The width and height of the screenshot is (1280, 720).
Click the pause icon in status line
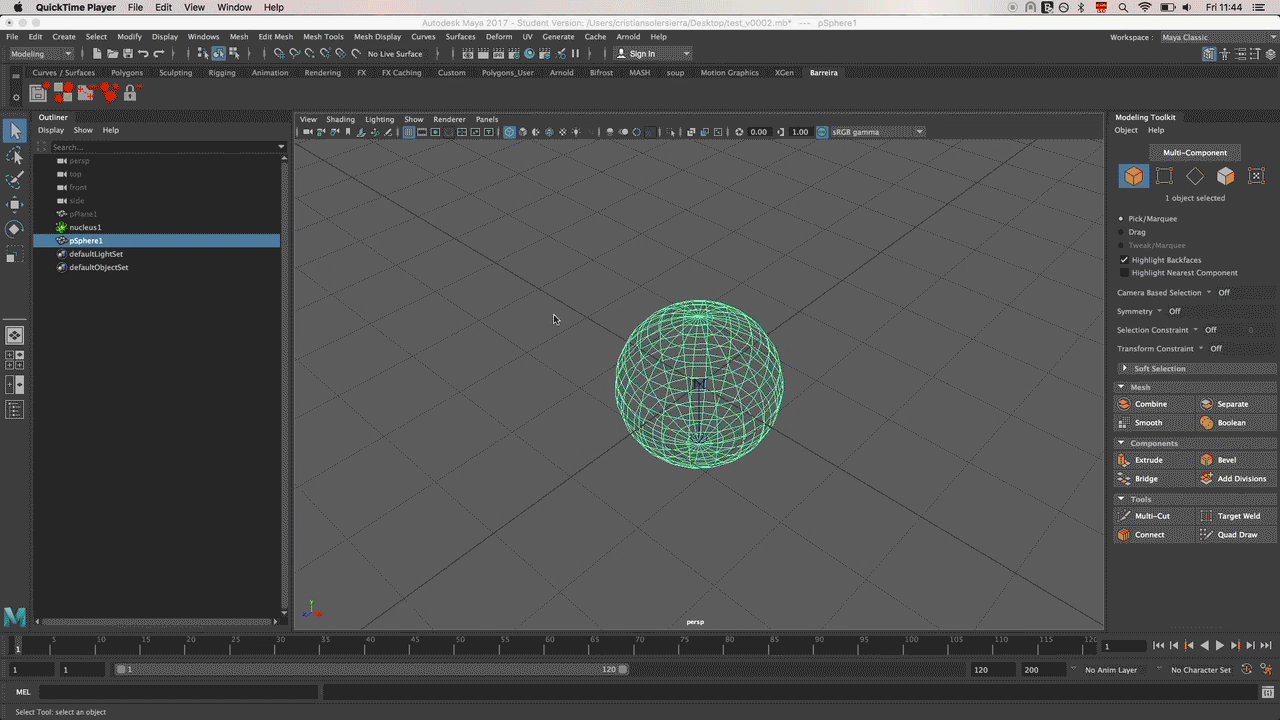pos(575,53)
